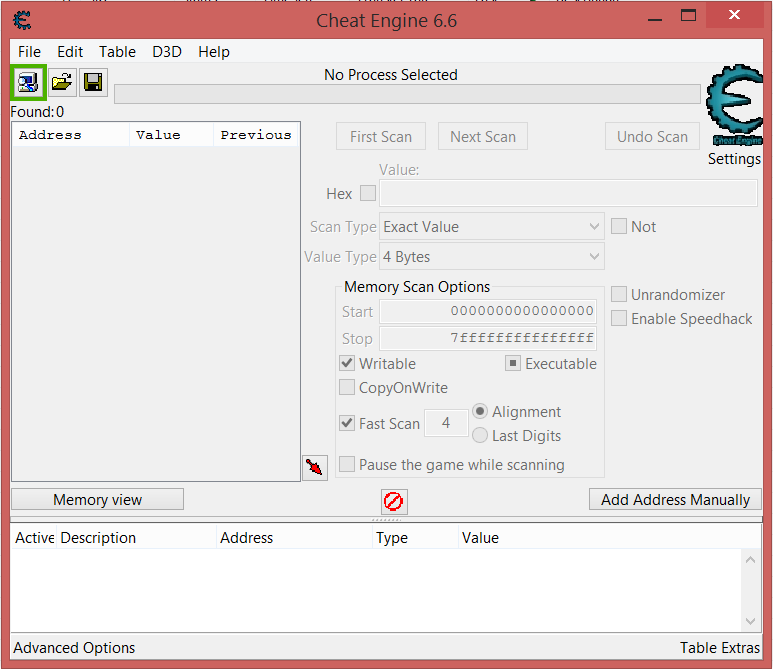Click the Stop address field
This screenshot has width=773, height=669.
[488, 339]
